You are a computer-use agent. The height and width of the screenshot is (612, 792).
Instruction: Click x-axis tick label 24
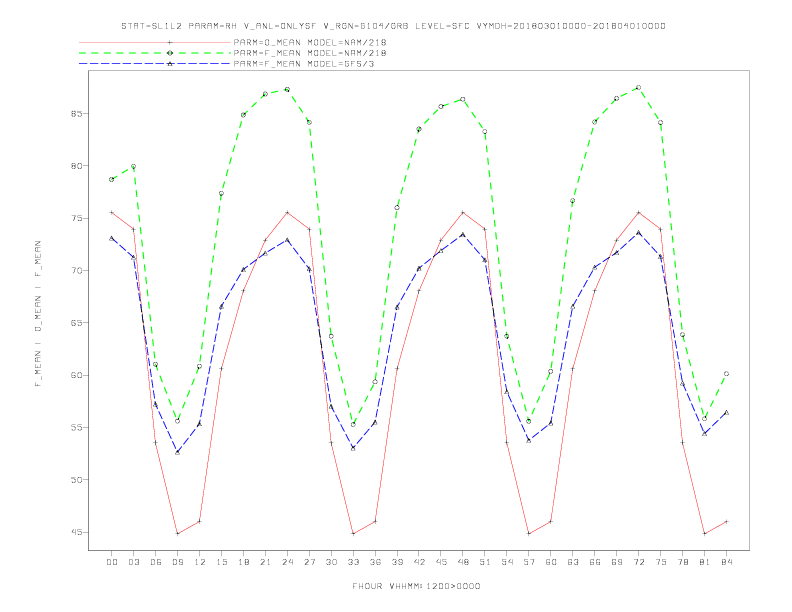(x=287, y=562)
